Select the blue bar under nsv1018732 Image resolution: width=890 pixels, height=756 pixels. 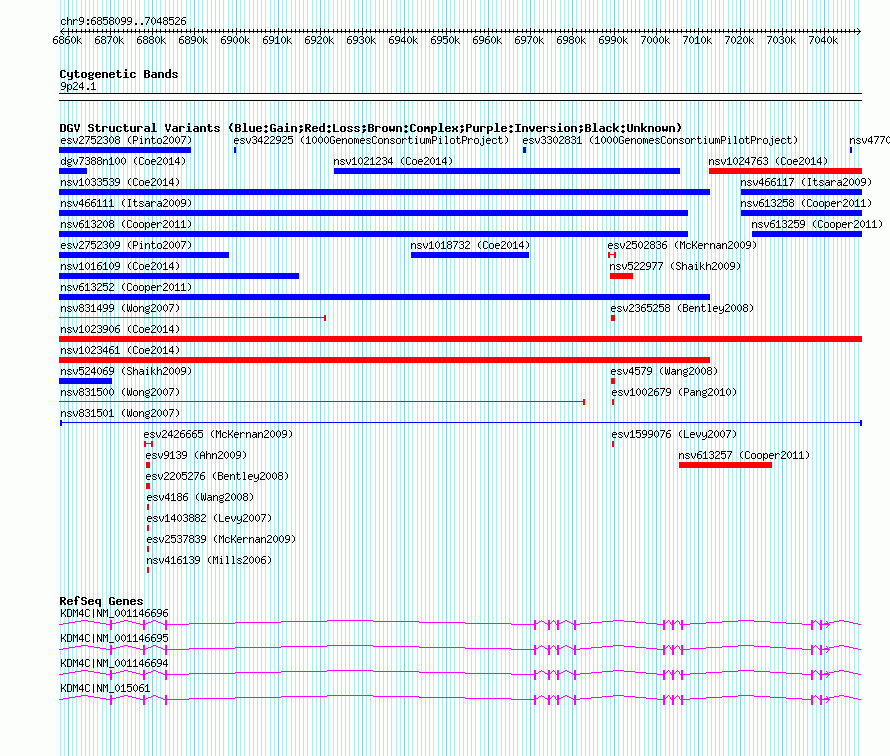click(x=470, y=255)
